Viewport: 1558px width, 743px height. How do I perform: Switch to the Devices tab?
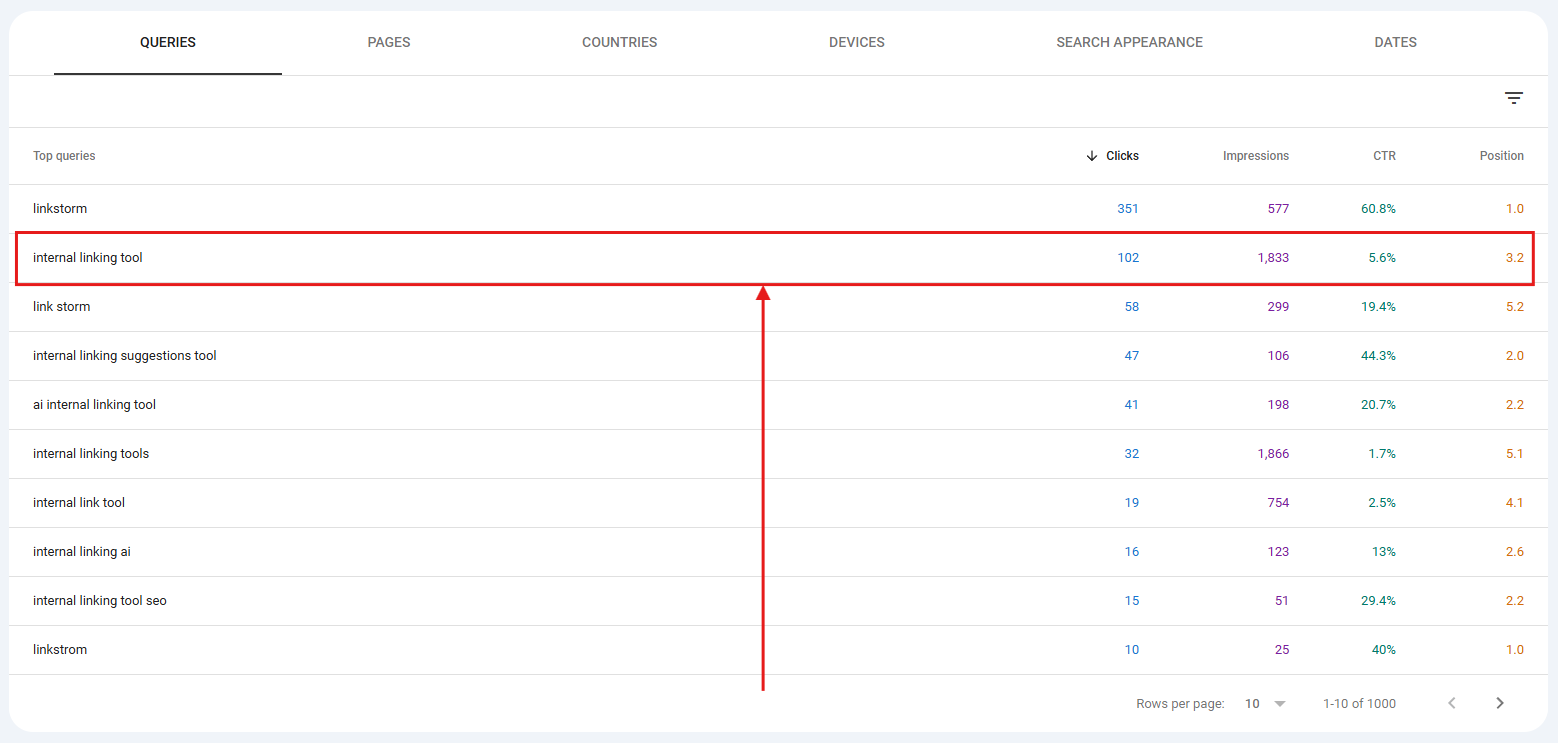(857, 43)
